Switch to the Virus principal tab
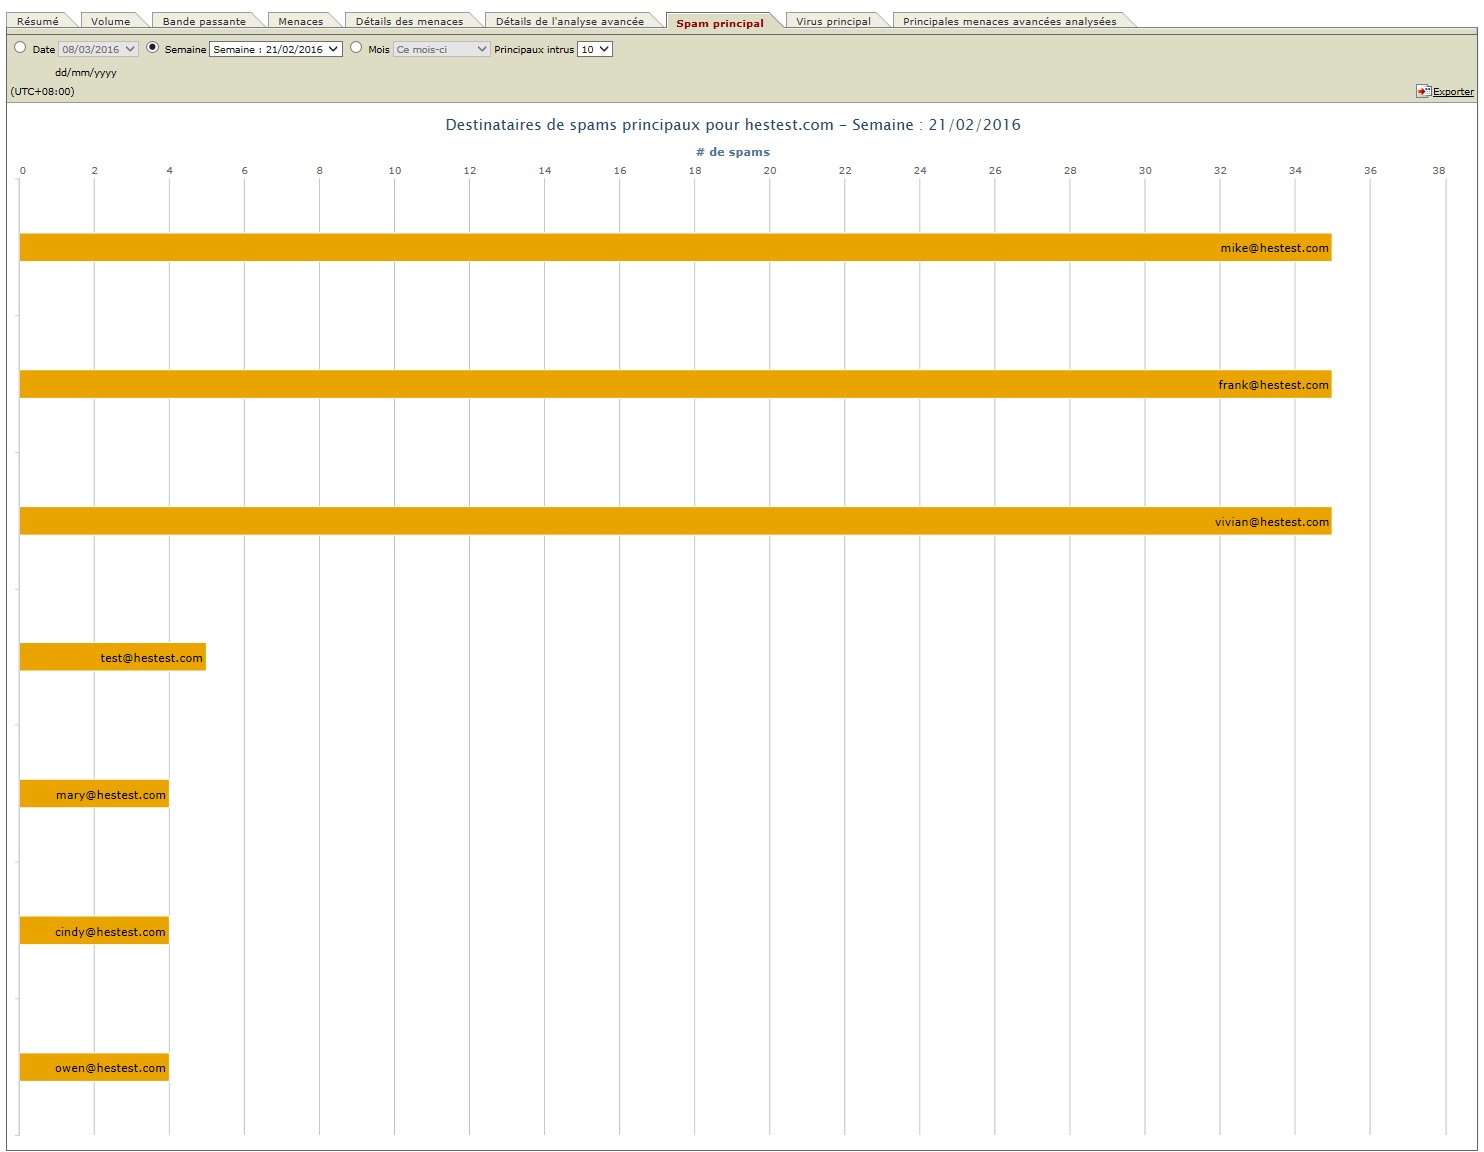 tap(833, 21)
